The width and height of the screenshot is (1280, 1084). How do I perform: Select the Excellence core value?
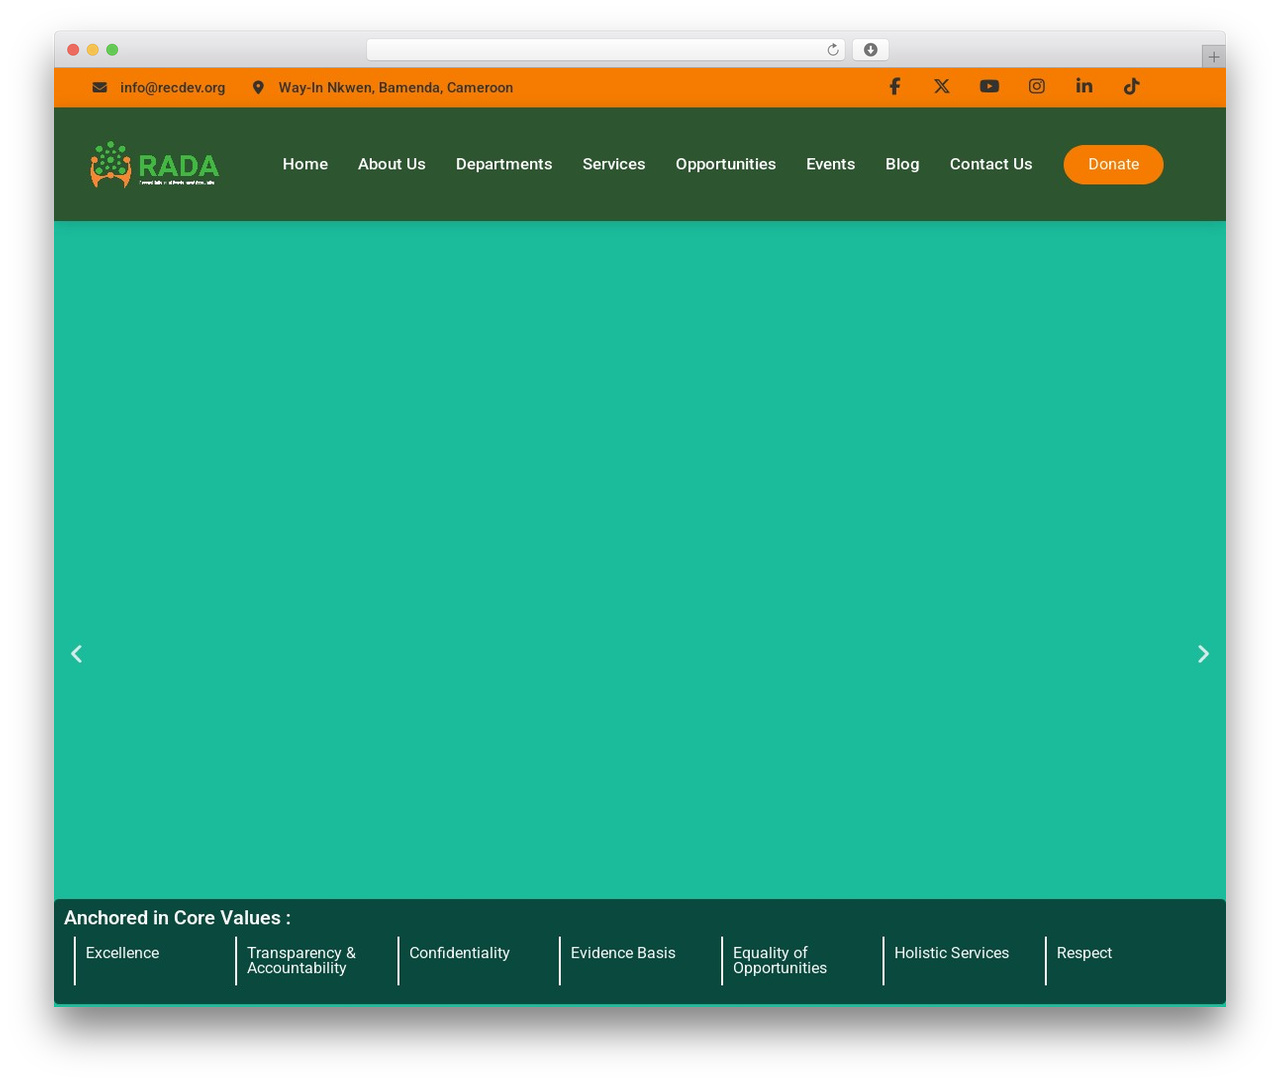pyautogui.click(x=122, y=953)
